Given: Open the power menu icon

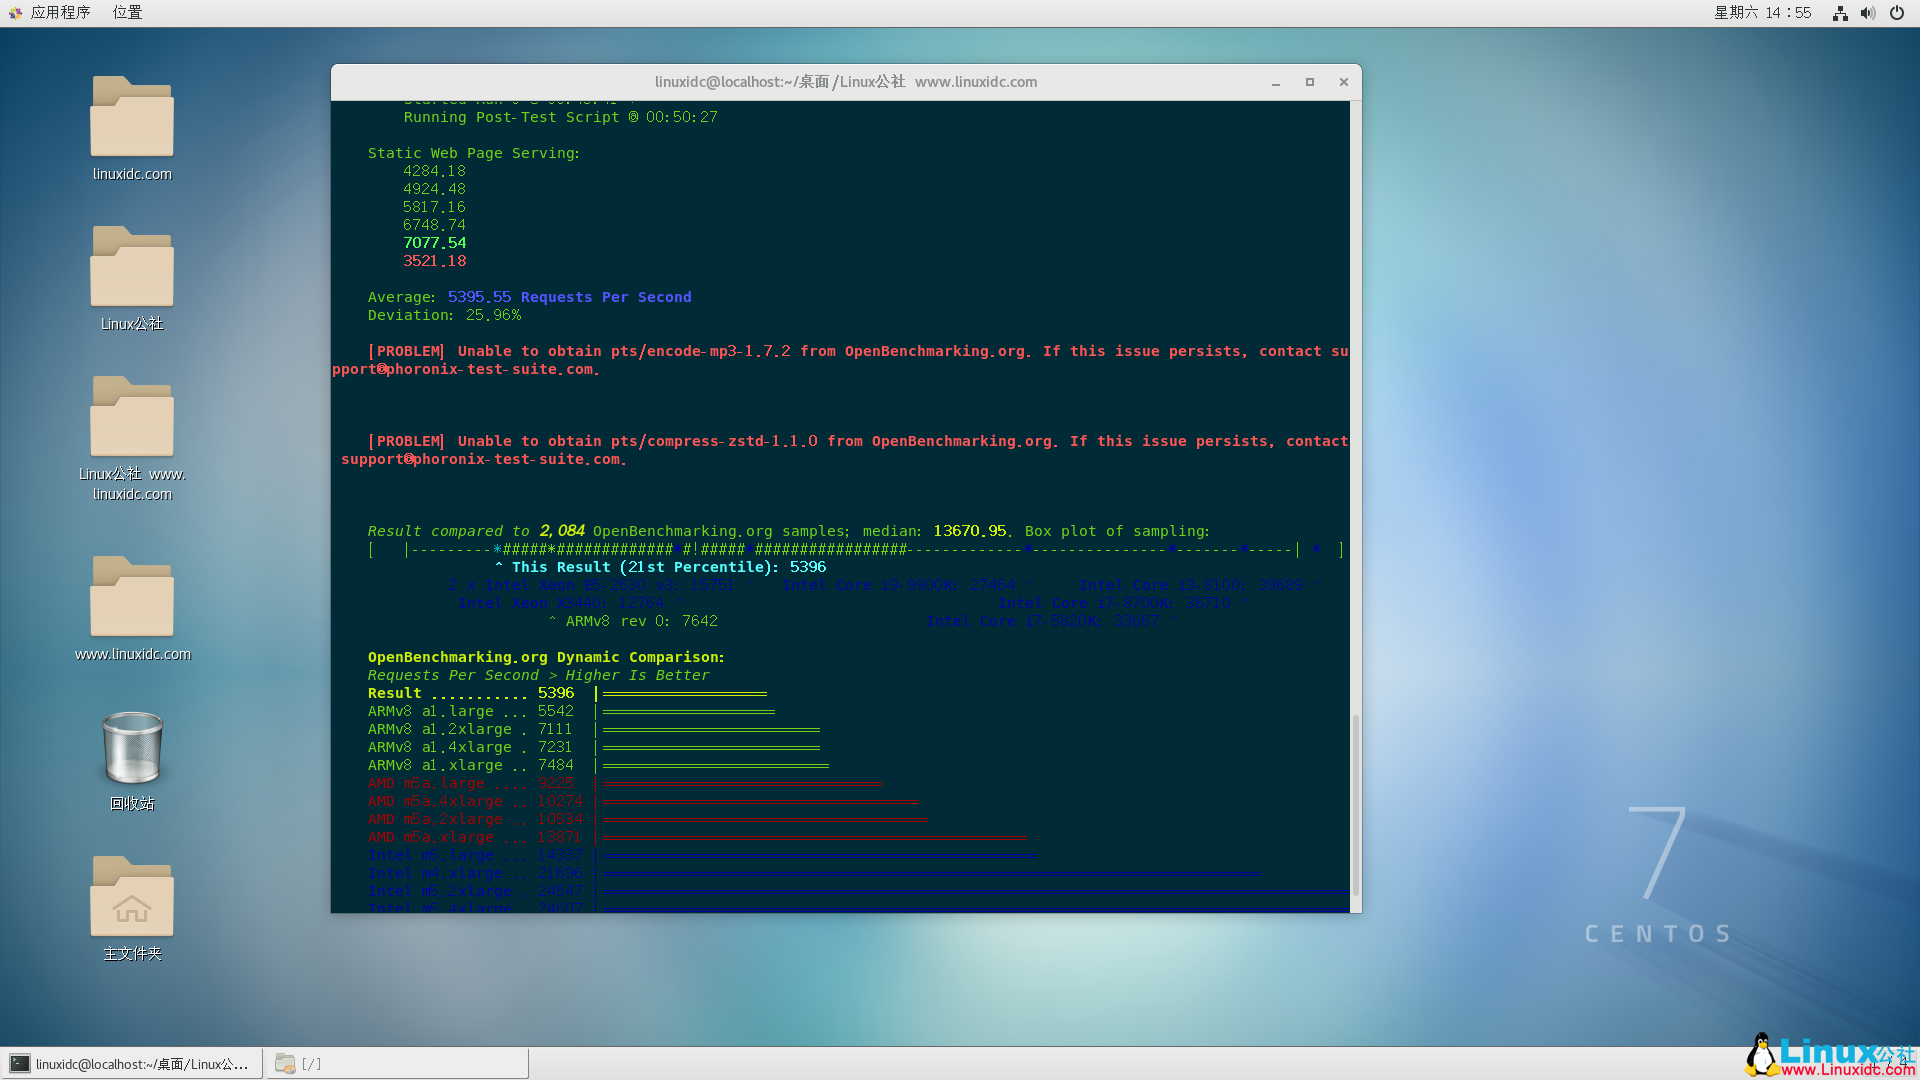Looking at the screenshot, I should coord(1896,13).
